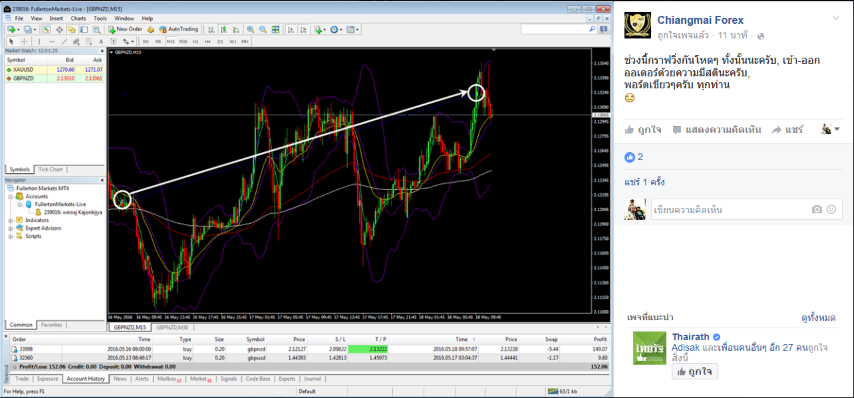Switch to the Tick Chart tab
Image resolution: width=854 pixels, height=398 pixels.
[x=50, y=169]
